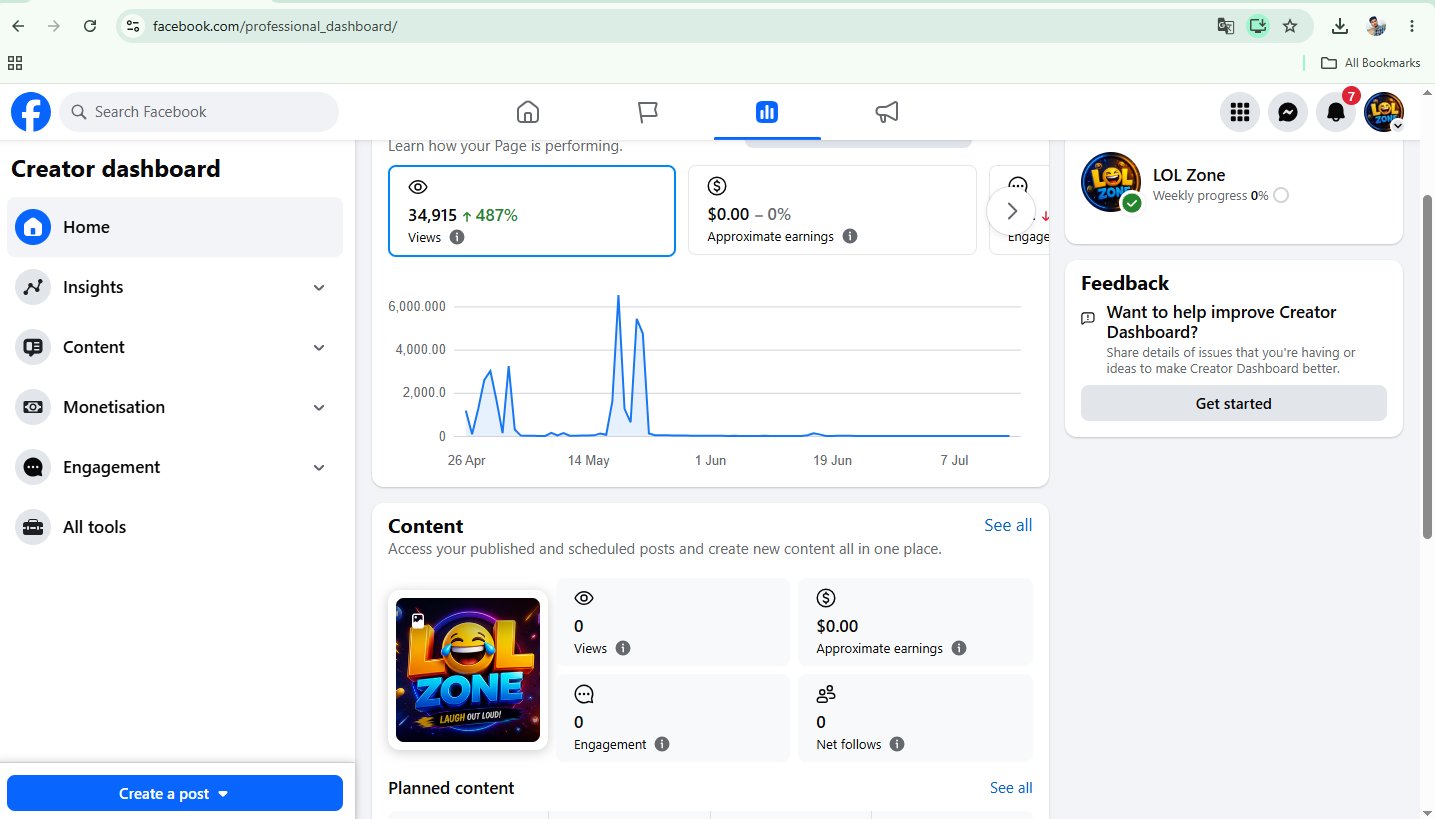This screenshot has height=819, width=1435.
Task: Select the Views 34,915 metric card
Action: click(x=532, y=210)
